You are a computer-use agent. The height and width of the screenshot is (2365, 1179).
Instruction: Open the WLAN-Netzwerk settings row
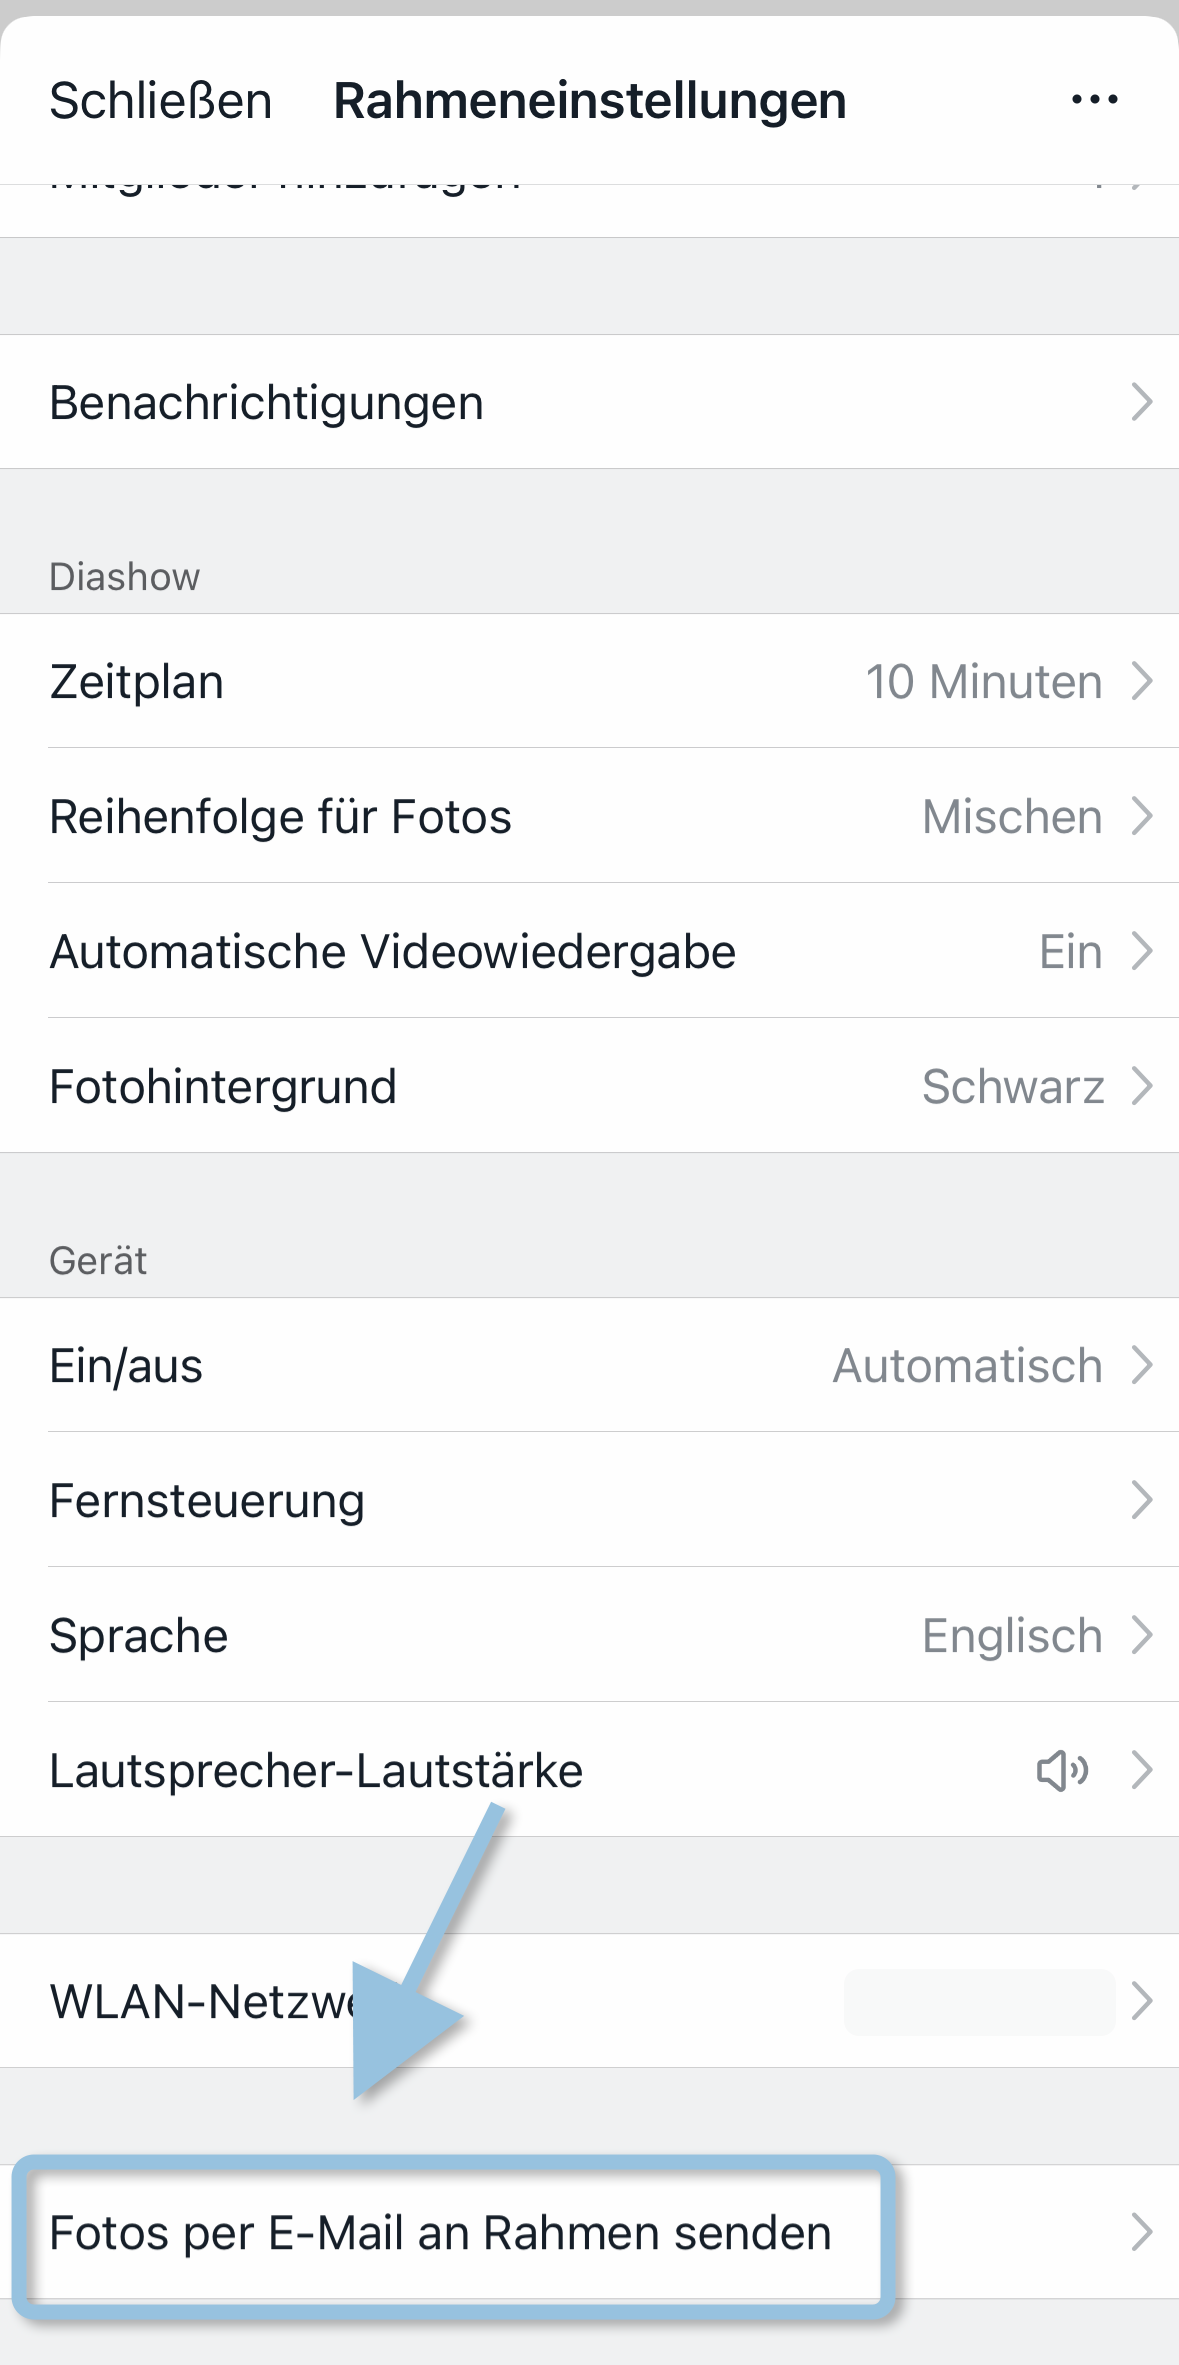200,2002
